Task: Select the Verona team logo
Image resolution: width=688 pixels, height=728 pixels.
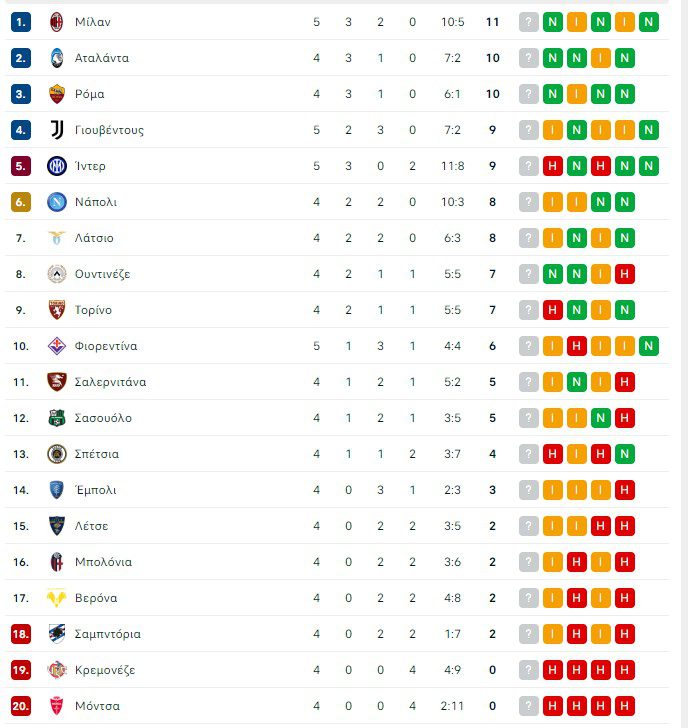Action: point(57,598)
